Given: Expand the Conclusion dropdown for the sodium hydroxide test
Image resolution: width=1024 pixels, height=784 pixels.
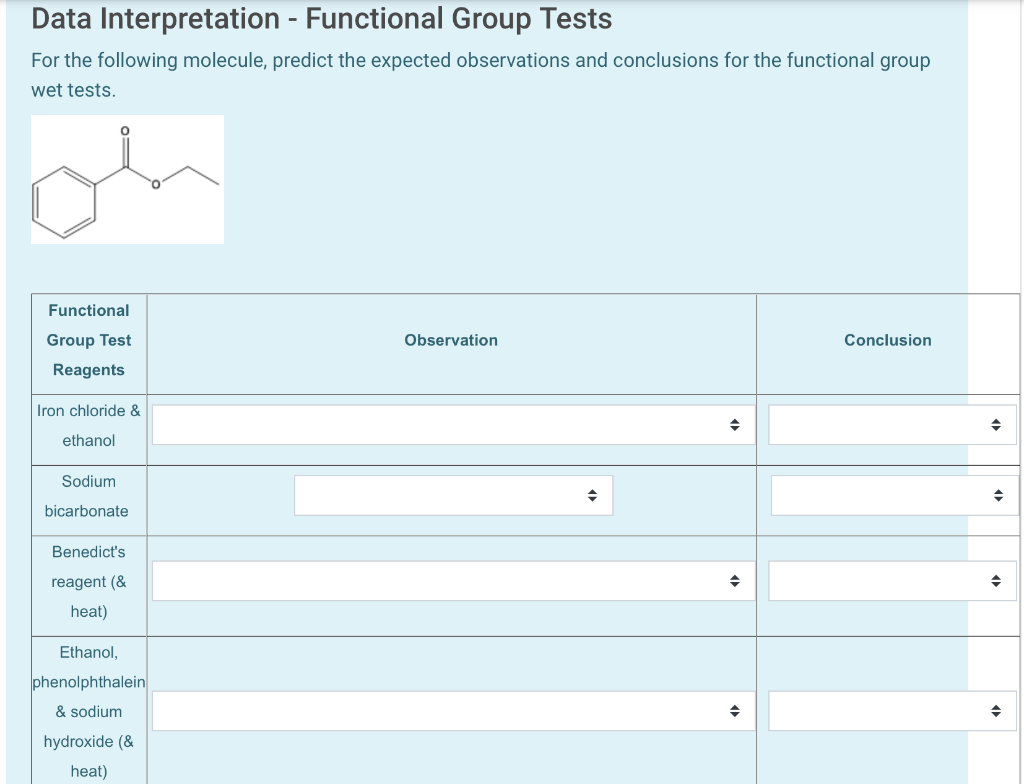Looking at the screenshot, I should [891, 711].
